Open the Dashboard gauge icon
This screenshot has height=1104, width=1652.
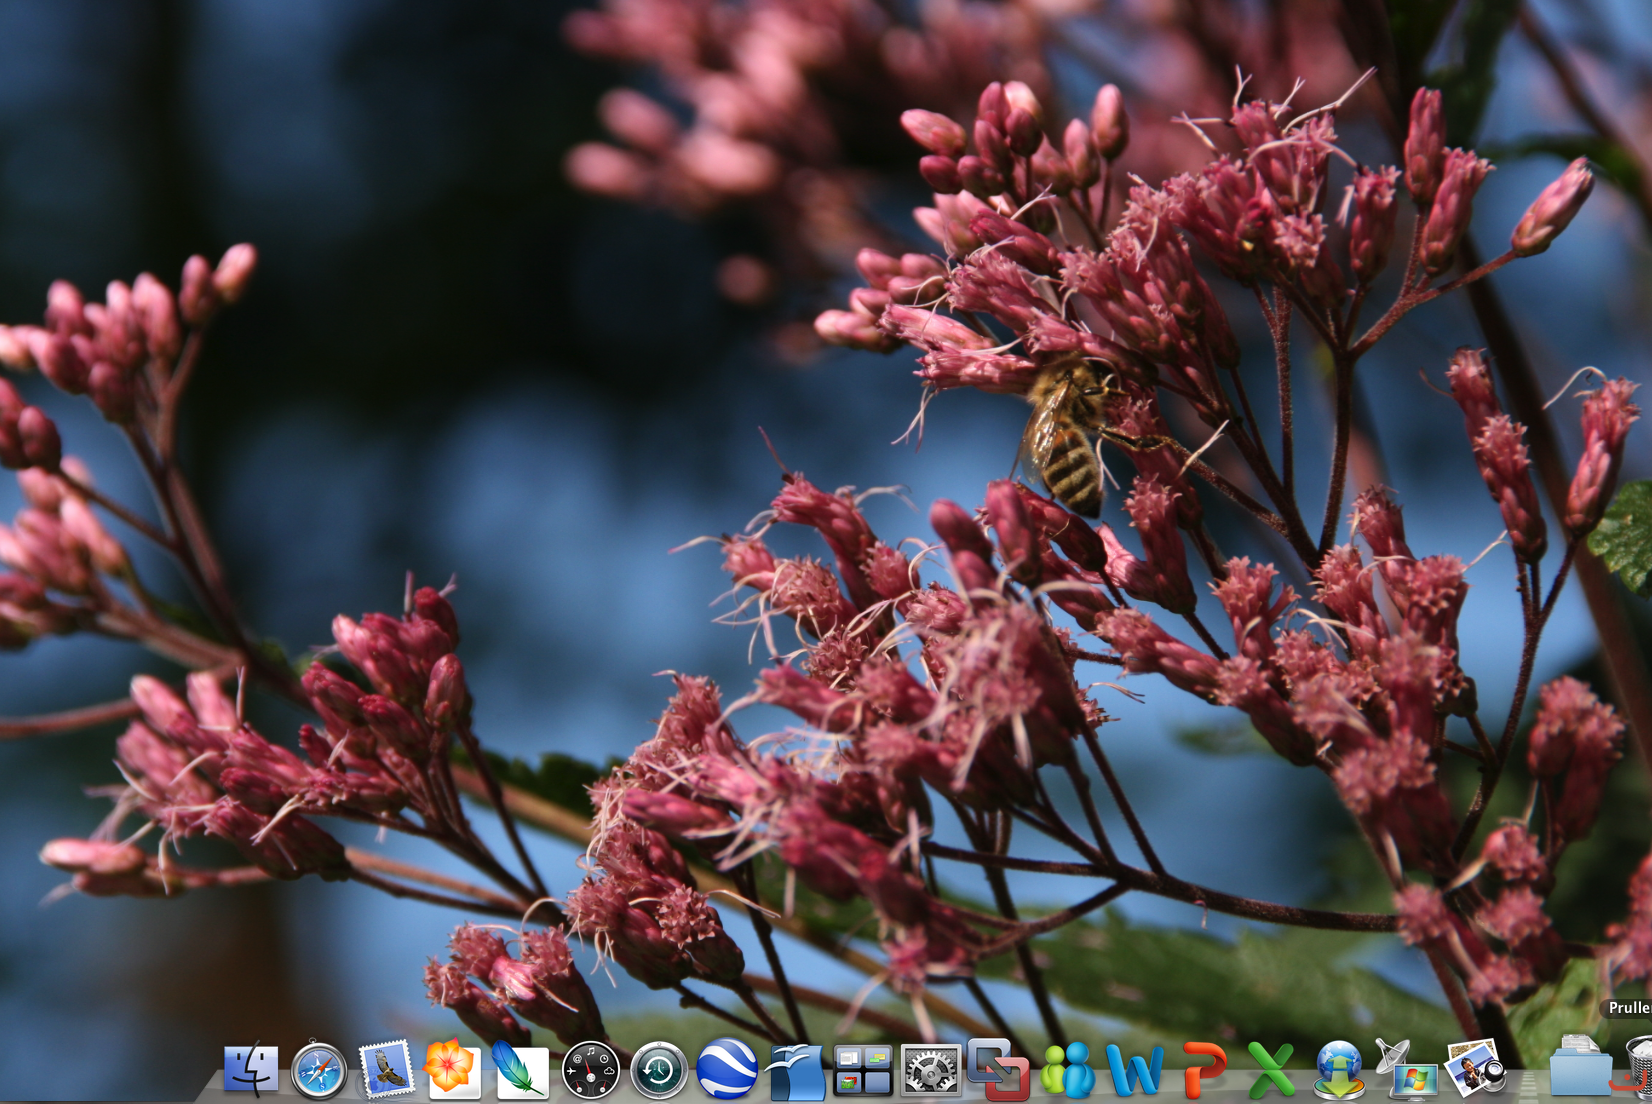(590, 1071)
